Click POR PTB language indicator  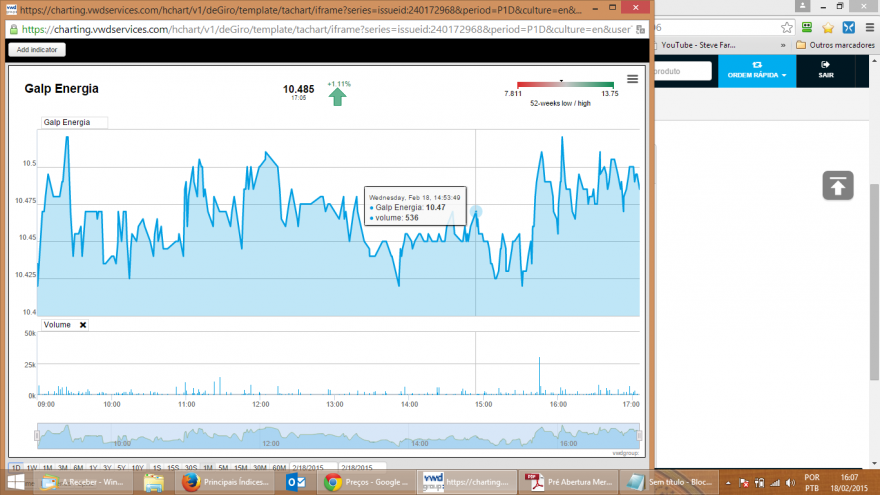tap(812, 483)
